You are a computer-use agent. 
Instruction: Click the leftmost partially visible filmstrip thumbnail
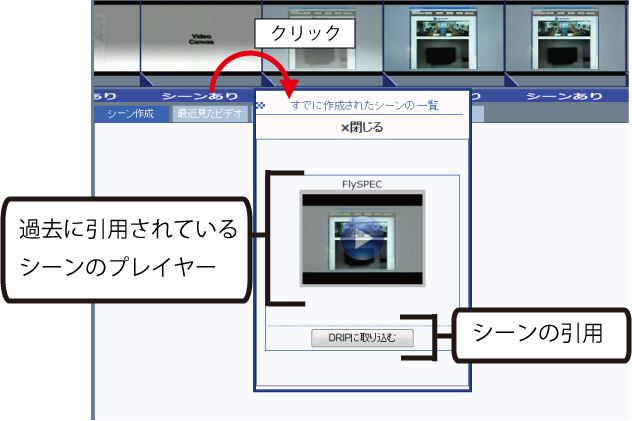(x=116, y=39)
